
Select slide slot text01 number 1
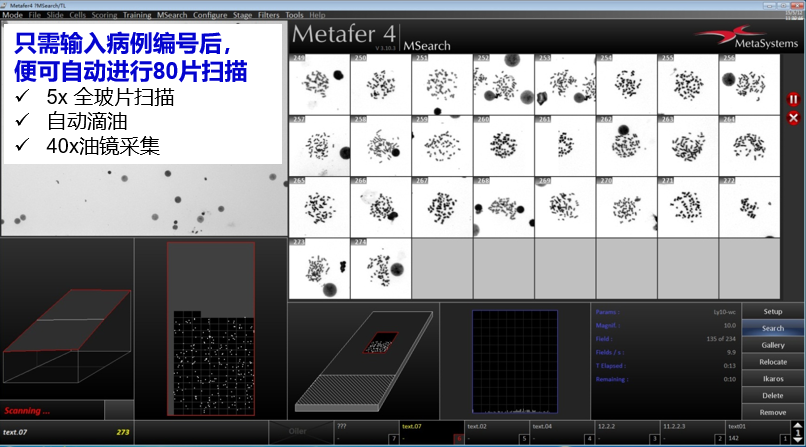tap(759, 432)
